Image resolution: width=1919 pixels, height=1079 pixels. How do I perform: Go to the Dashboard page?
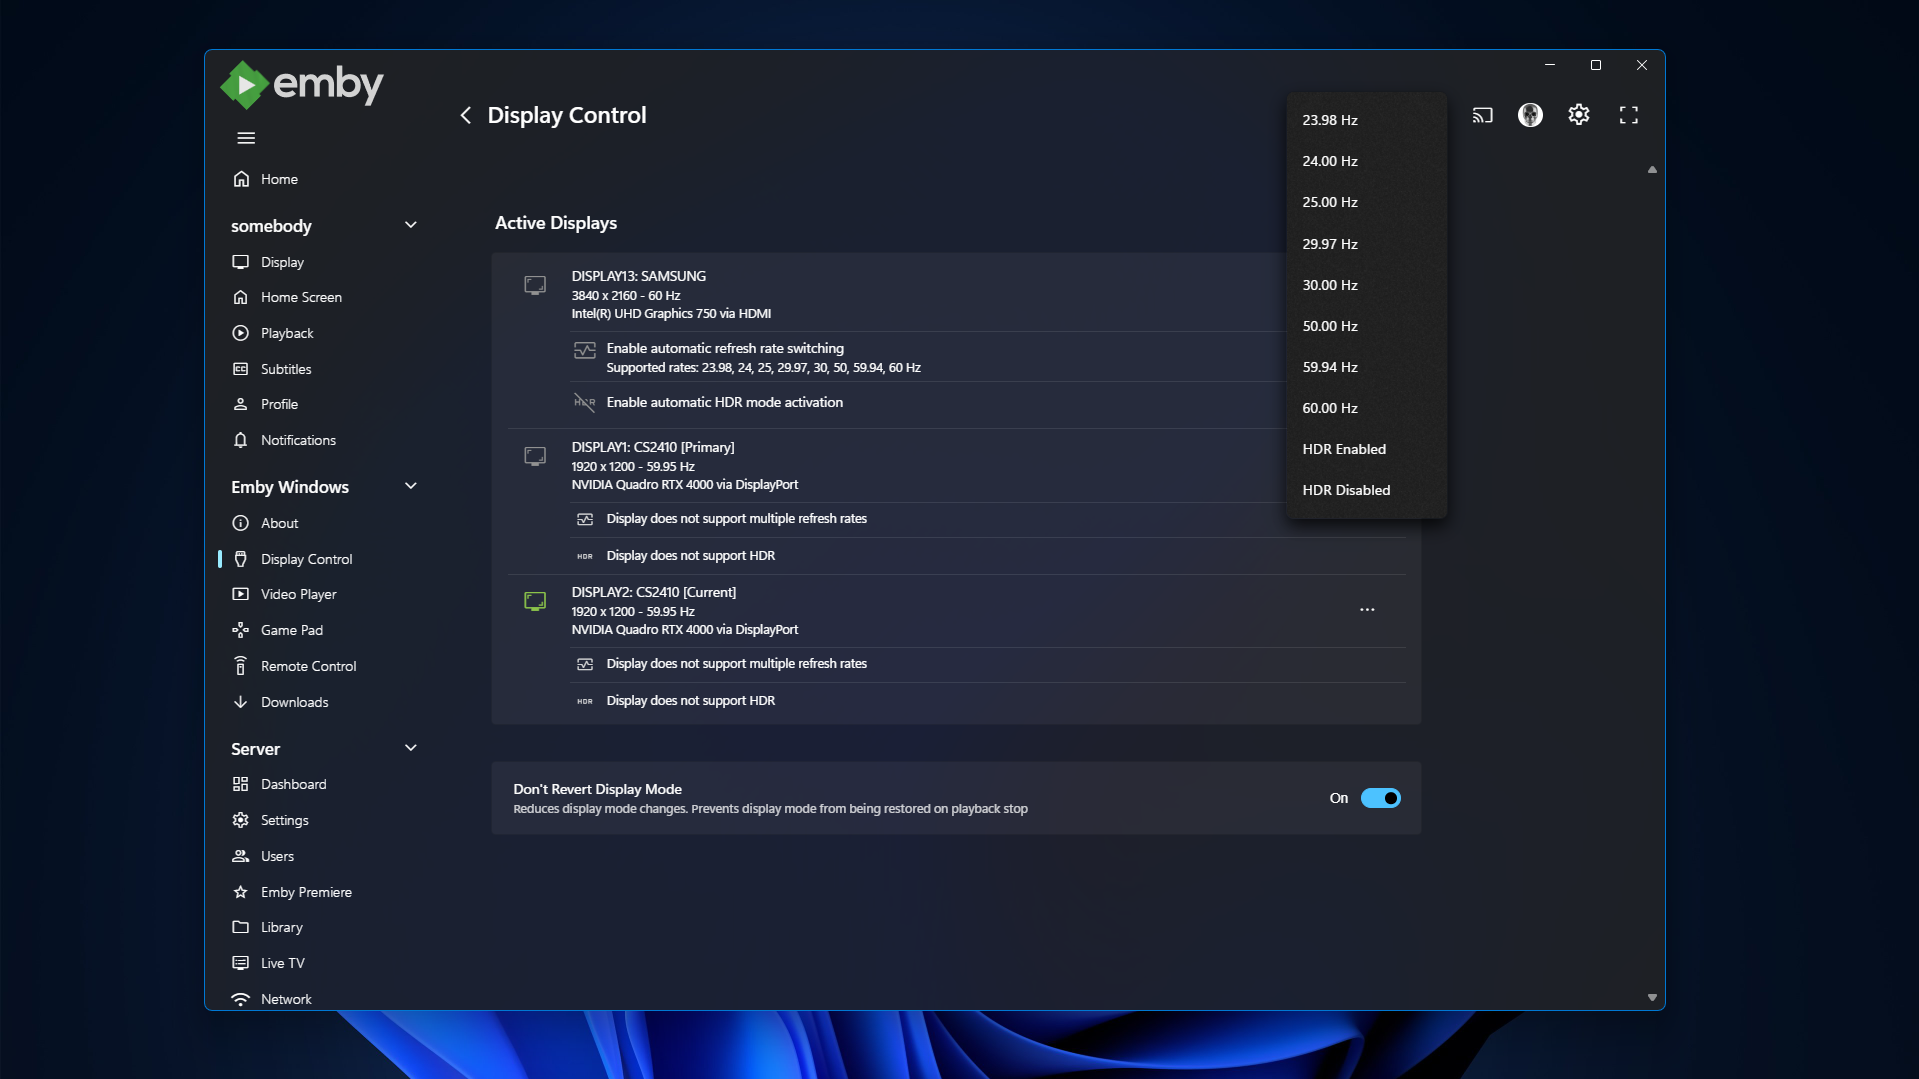pyautogui.click(x=293, y=784)
